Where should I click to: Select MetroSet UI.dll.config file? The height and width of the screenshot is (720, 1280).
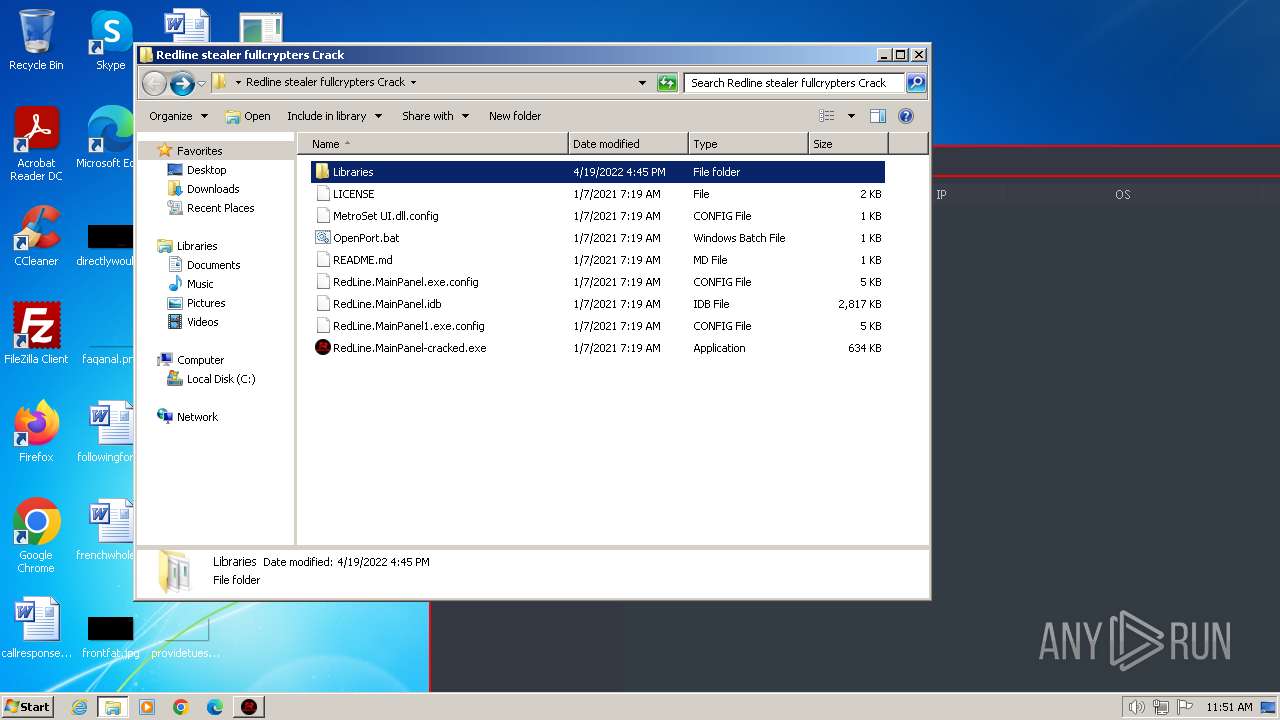[x=597, y=216]
